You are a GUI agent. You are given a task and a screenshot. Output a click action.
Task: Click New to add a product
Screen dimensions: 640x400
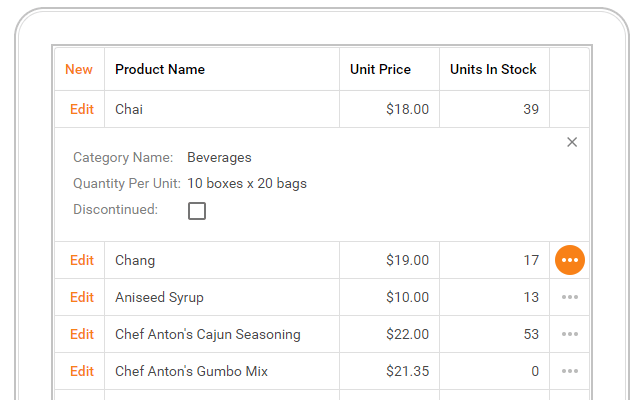pyautogui.click(x=79, y=69)
